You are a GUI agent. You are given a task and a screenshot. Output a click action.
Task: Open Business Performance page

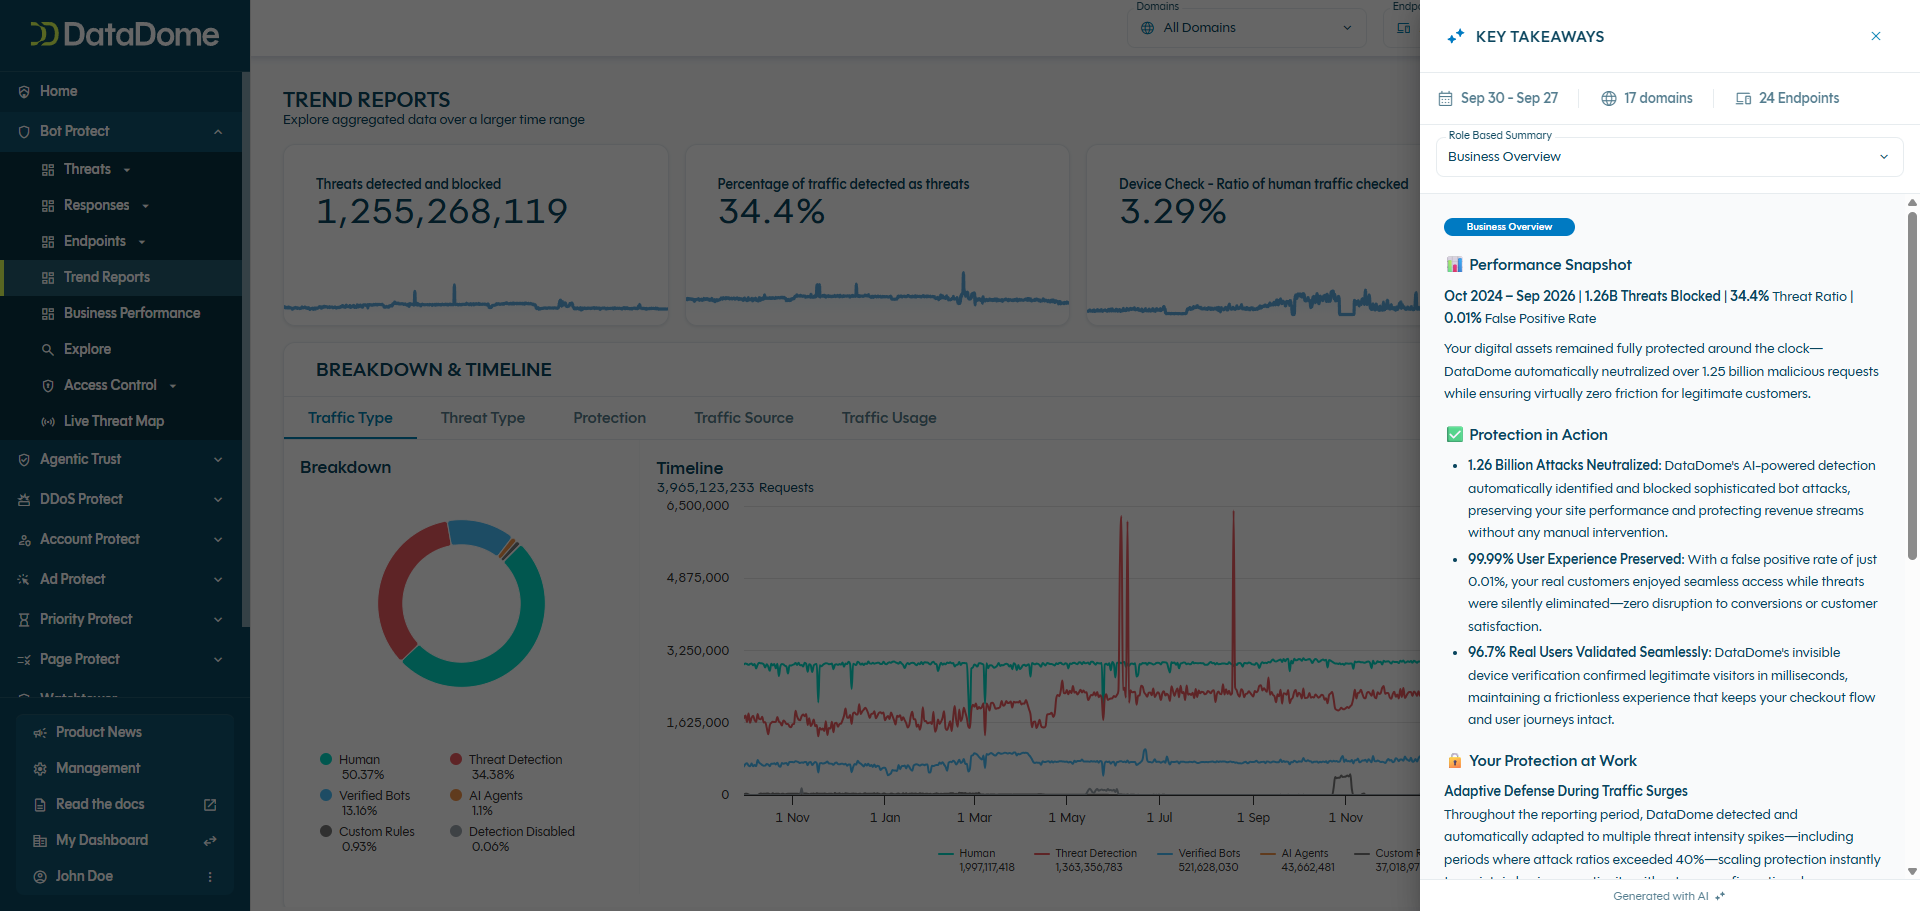click(x=121, y=314)
